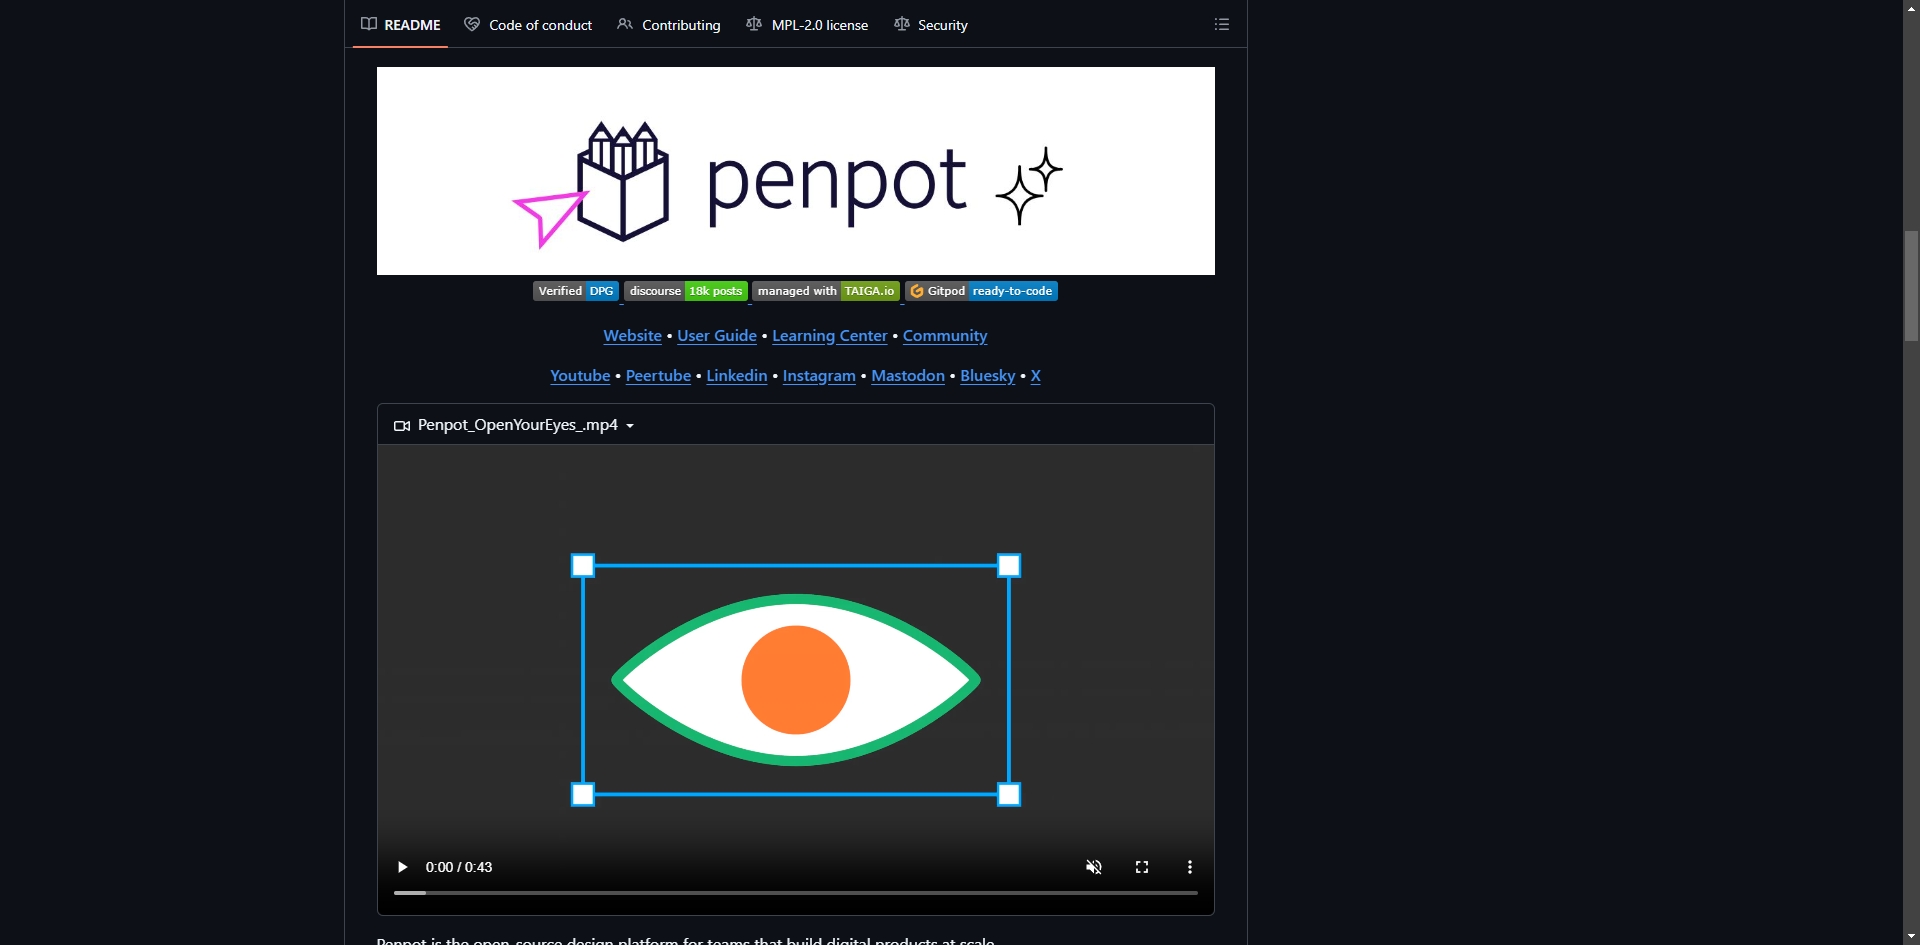Click the managed with TAIGA.io badge
The width and height of the screenshot is (1920, 945).
coord(826,291)
